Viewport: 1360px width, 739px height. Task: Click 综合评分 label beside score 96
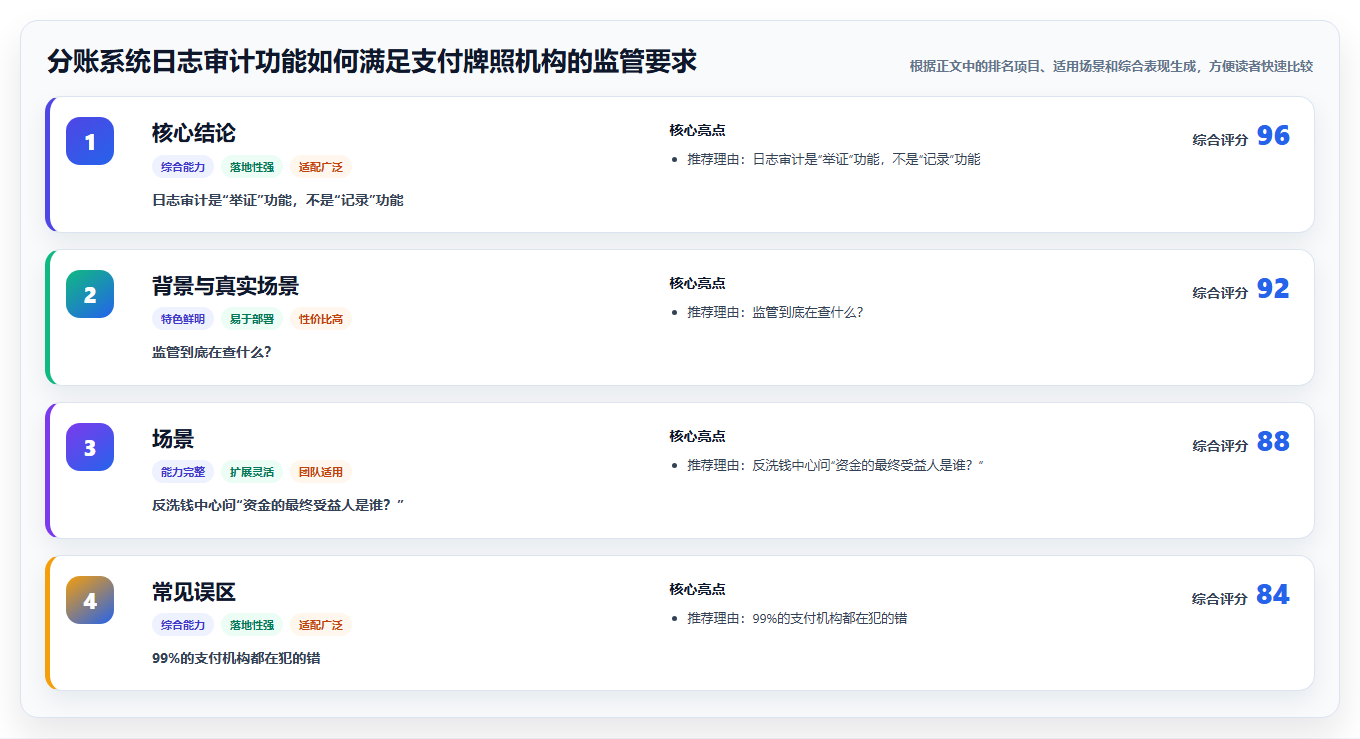click(x=1220, y=140)
